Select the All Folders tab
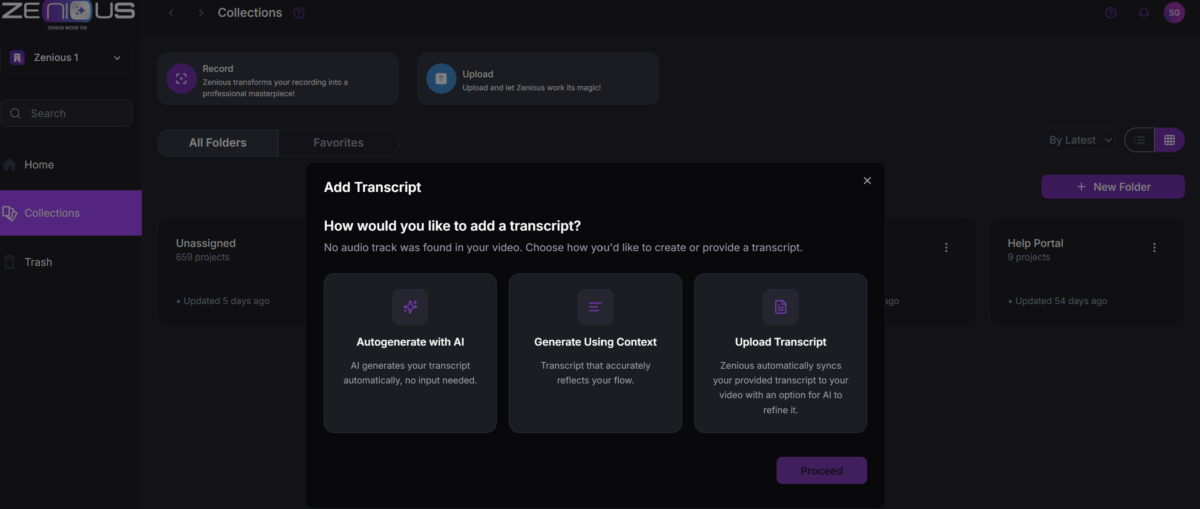This screenshot has width=1200, height=509. tap(218, 143)
